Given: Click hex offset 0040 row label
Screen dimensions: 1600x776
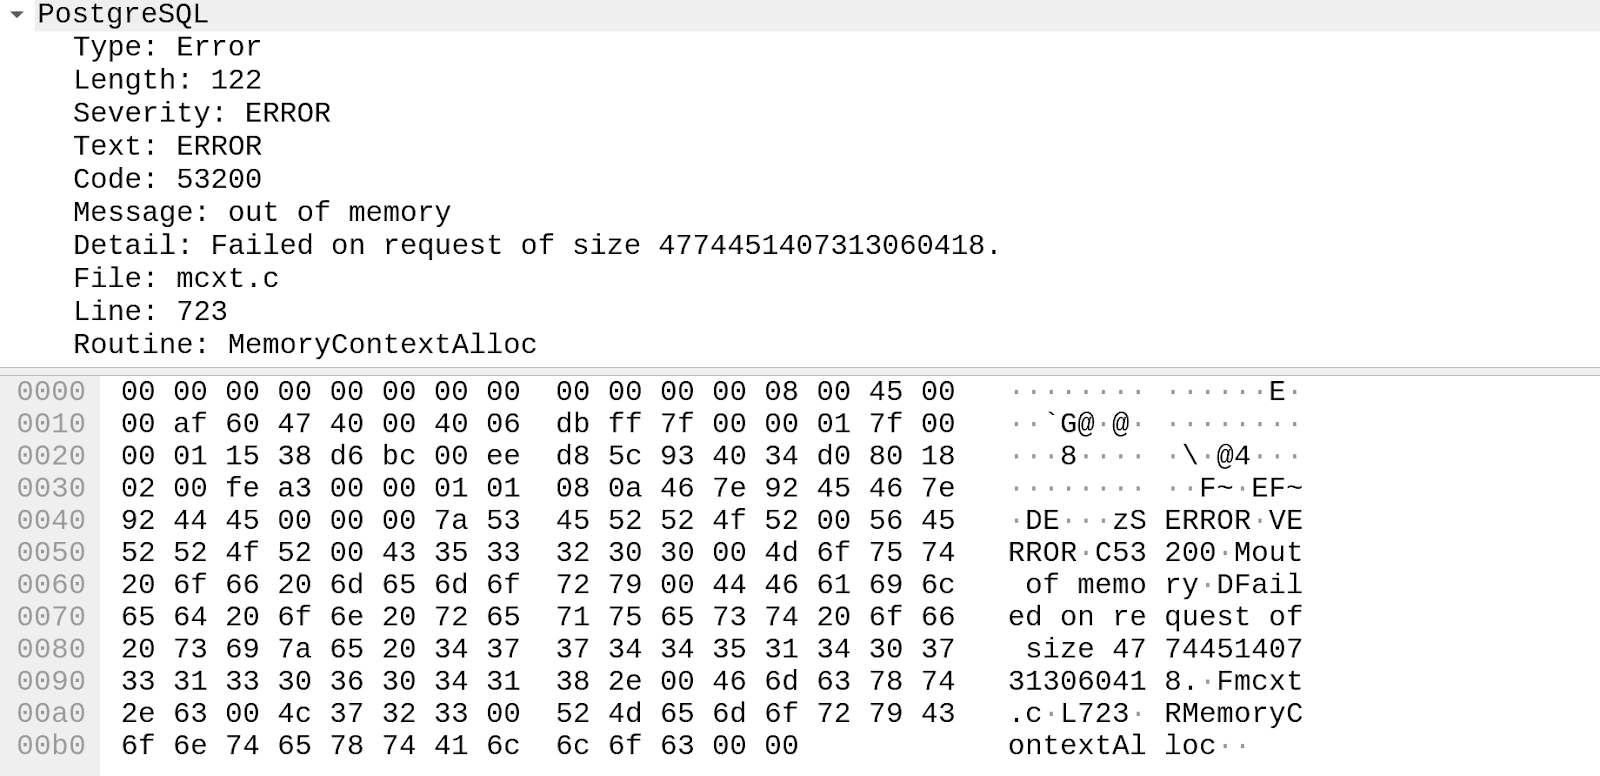Looking at the screenshot, I should click(x=51, y=520).
